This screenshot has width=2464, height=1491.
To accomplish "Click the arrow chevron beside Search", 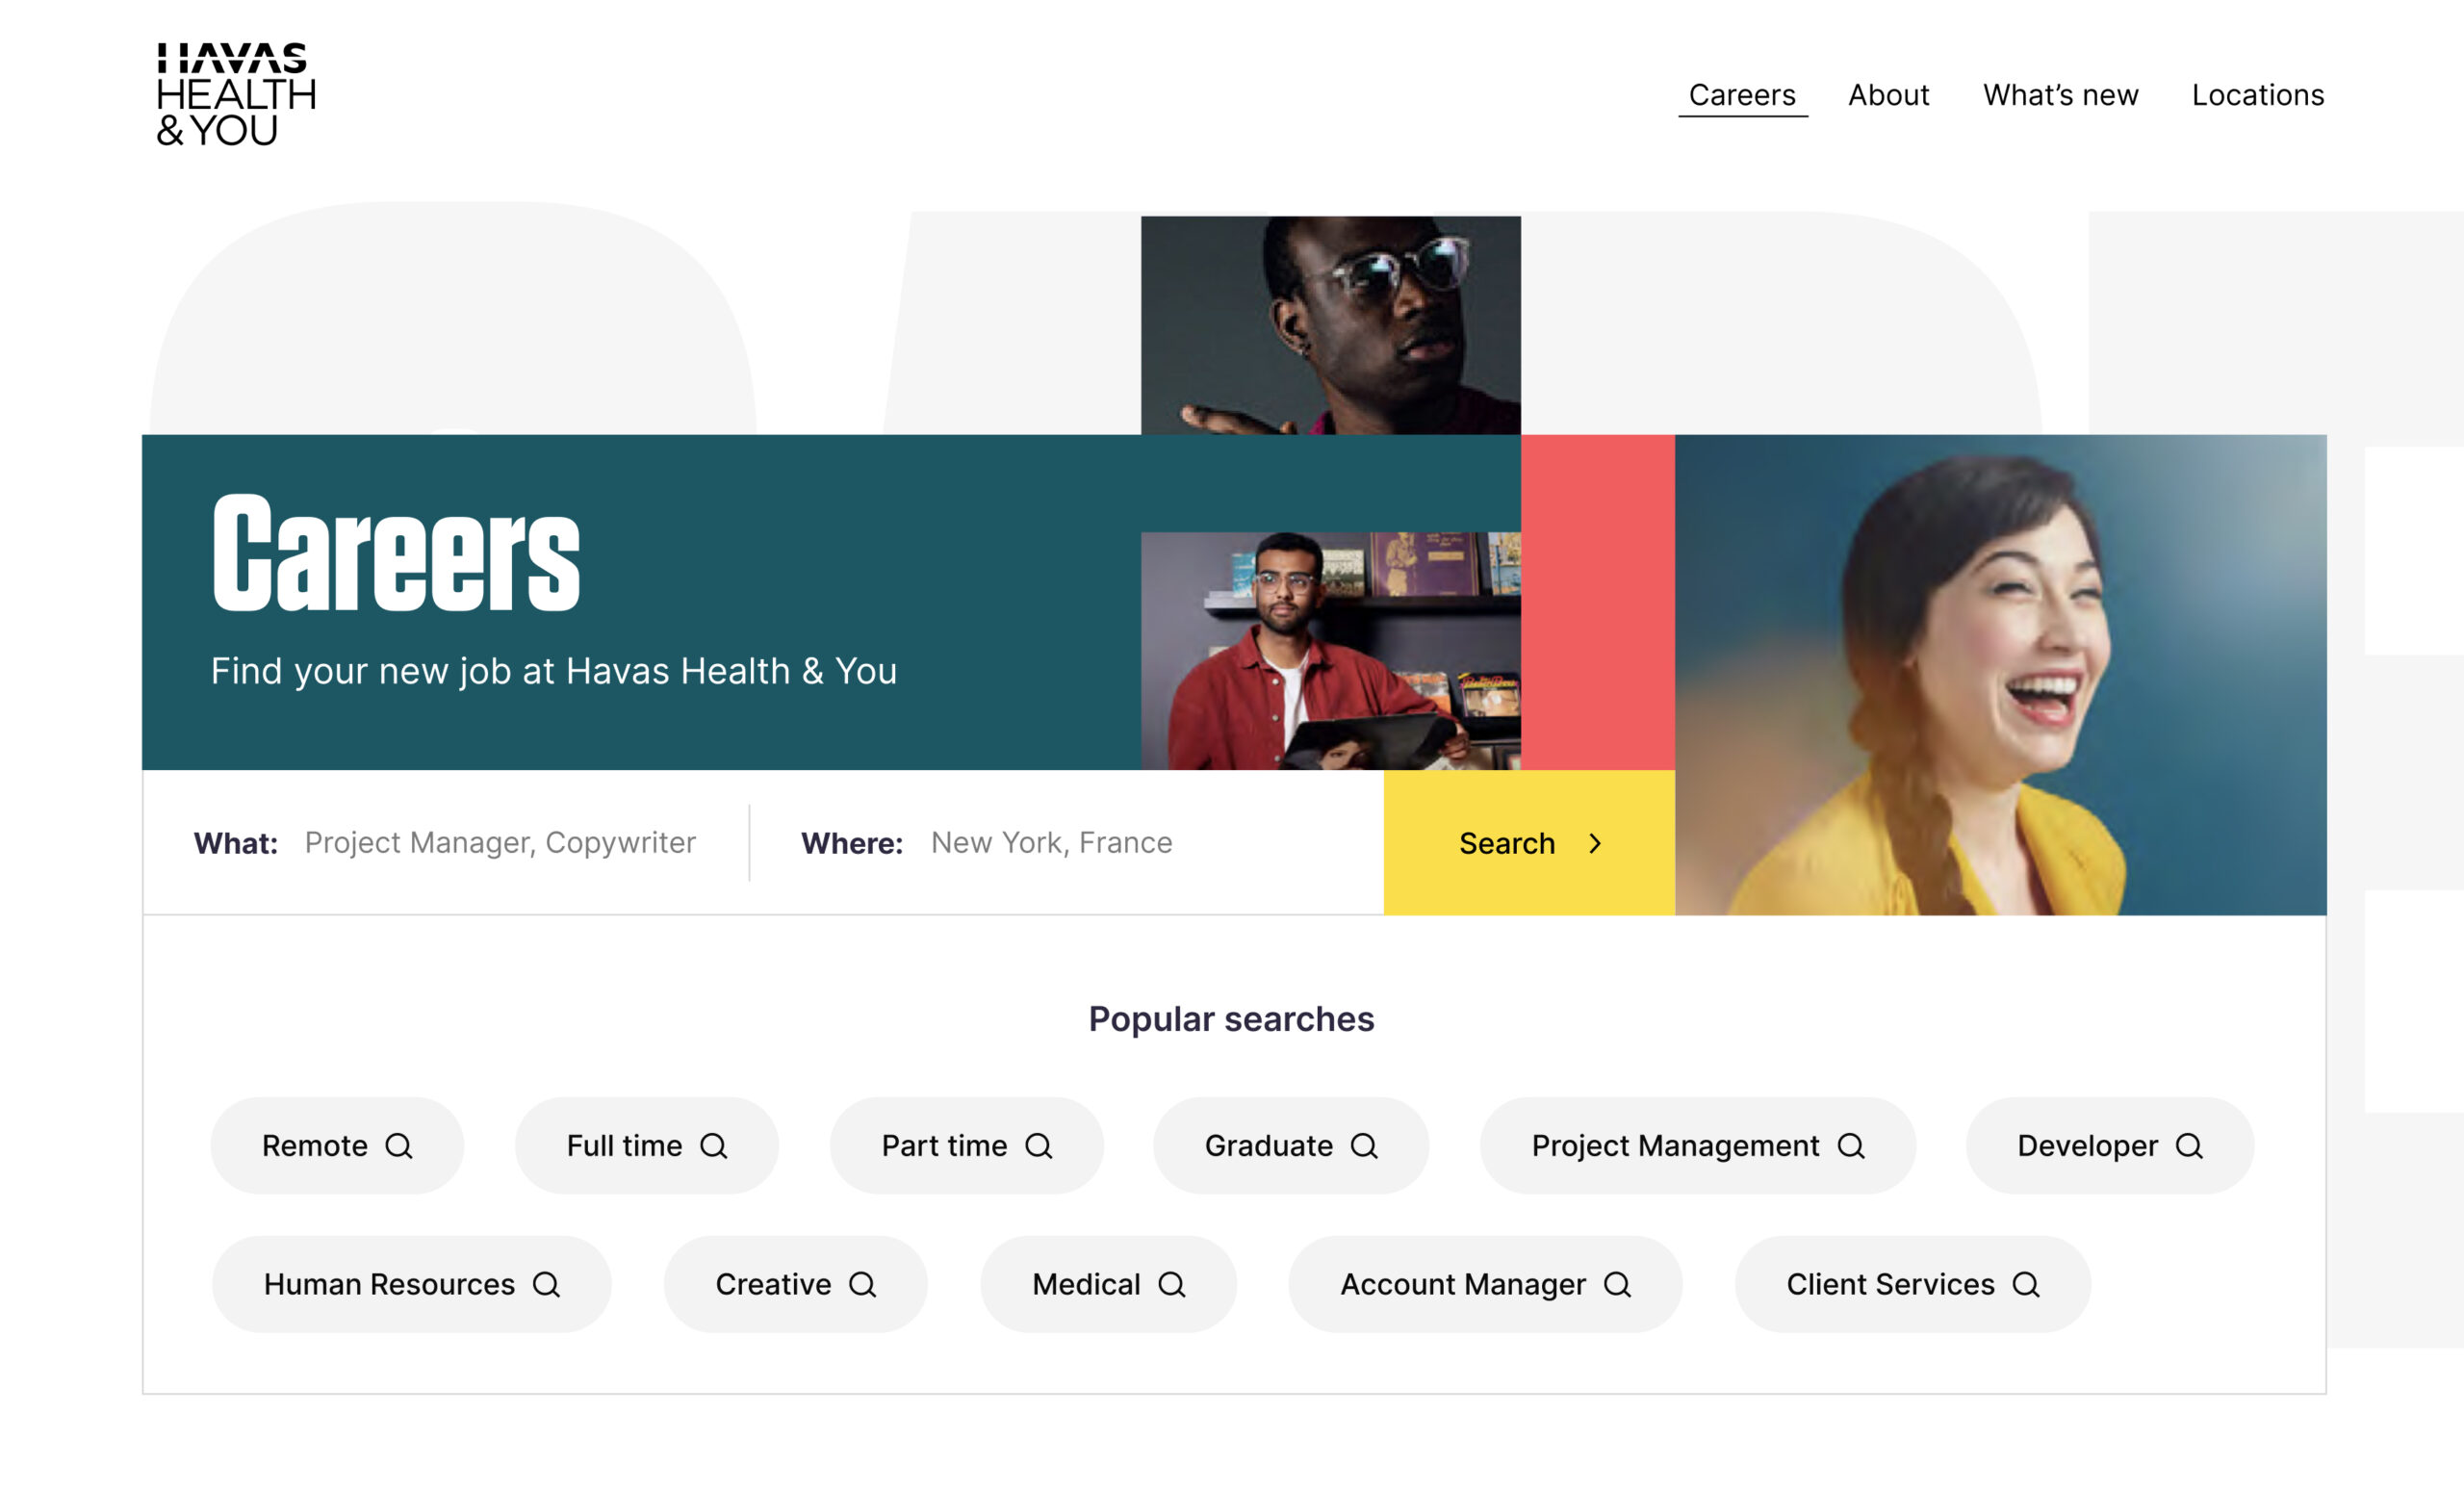I will tap(1595, 844).
